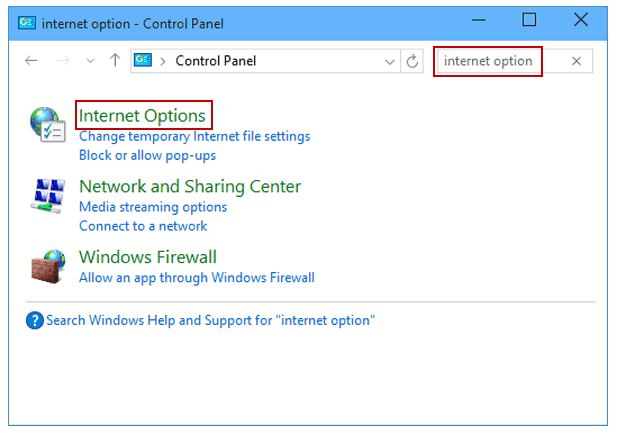Click the Internet Options globe icon
621x435 pixels.
[48, 124]
